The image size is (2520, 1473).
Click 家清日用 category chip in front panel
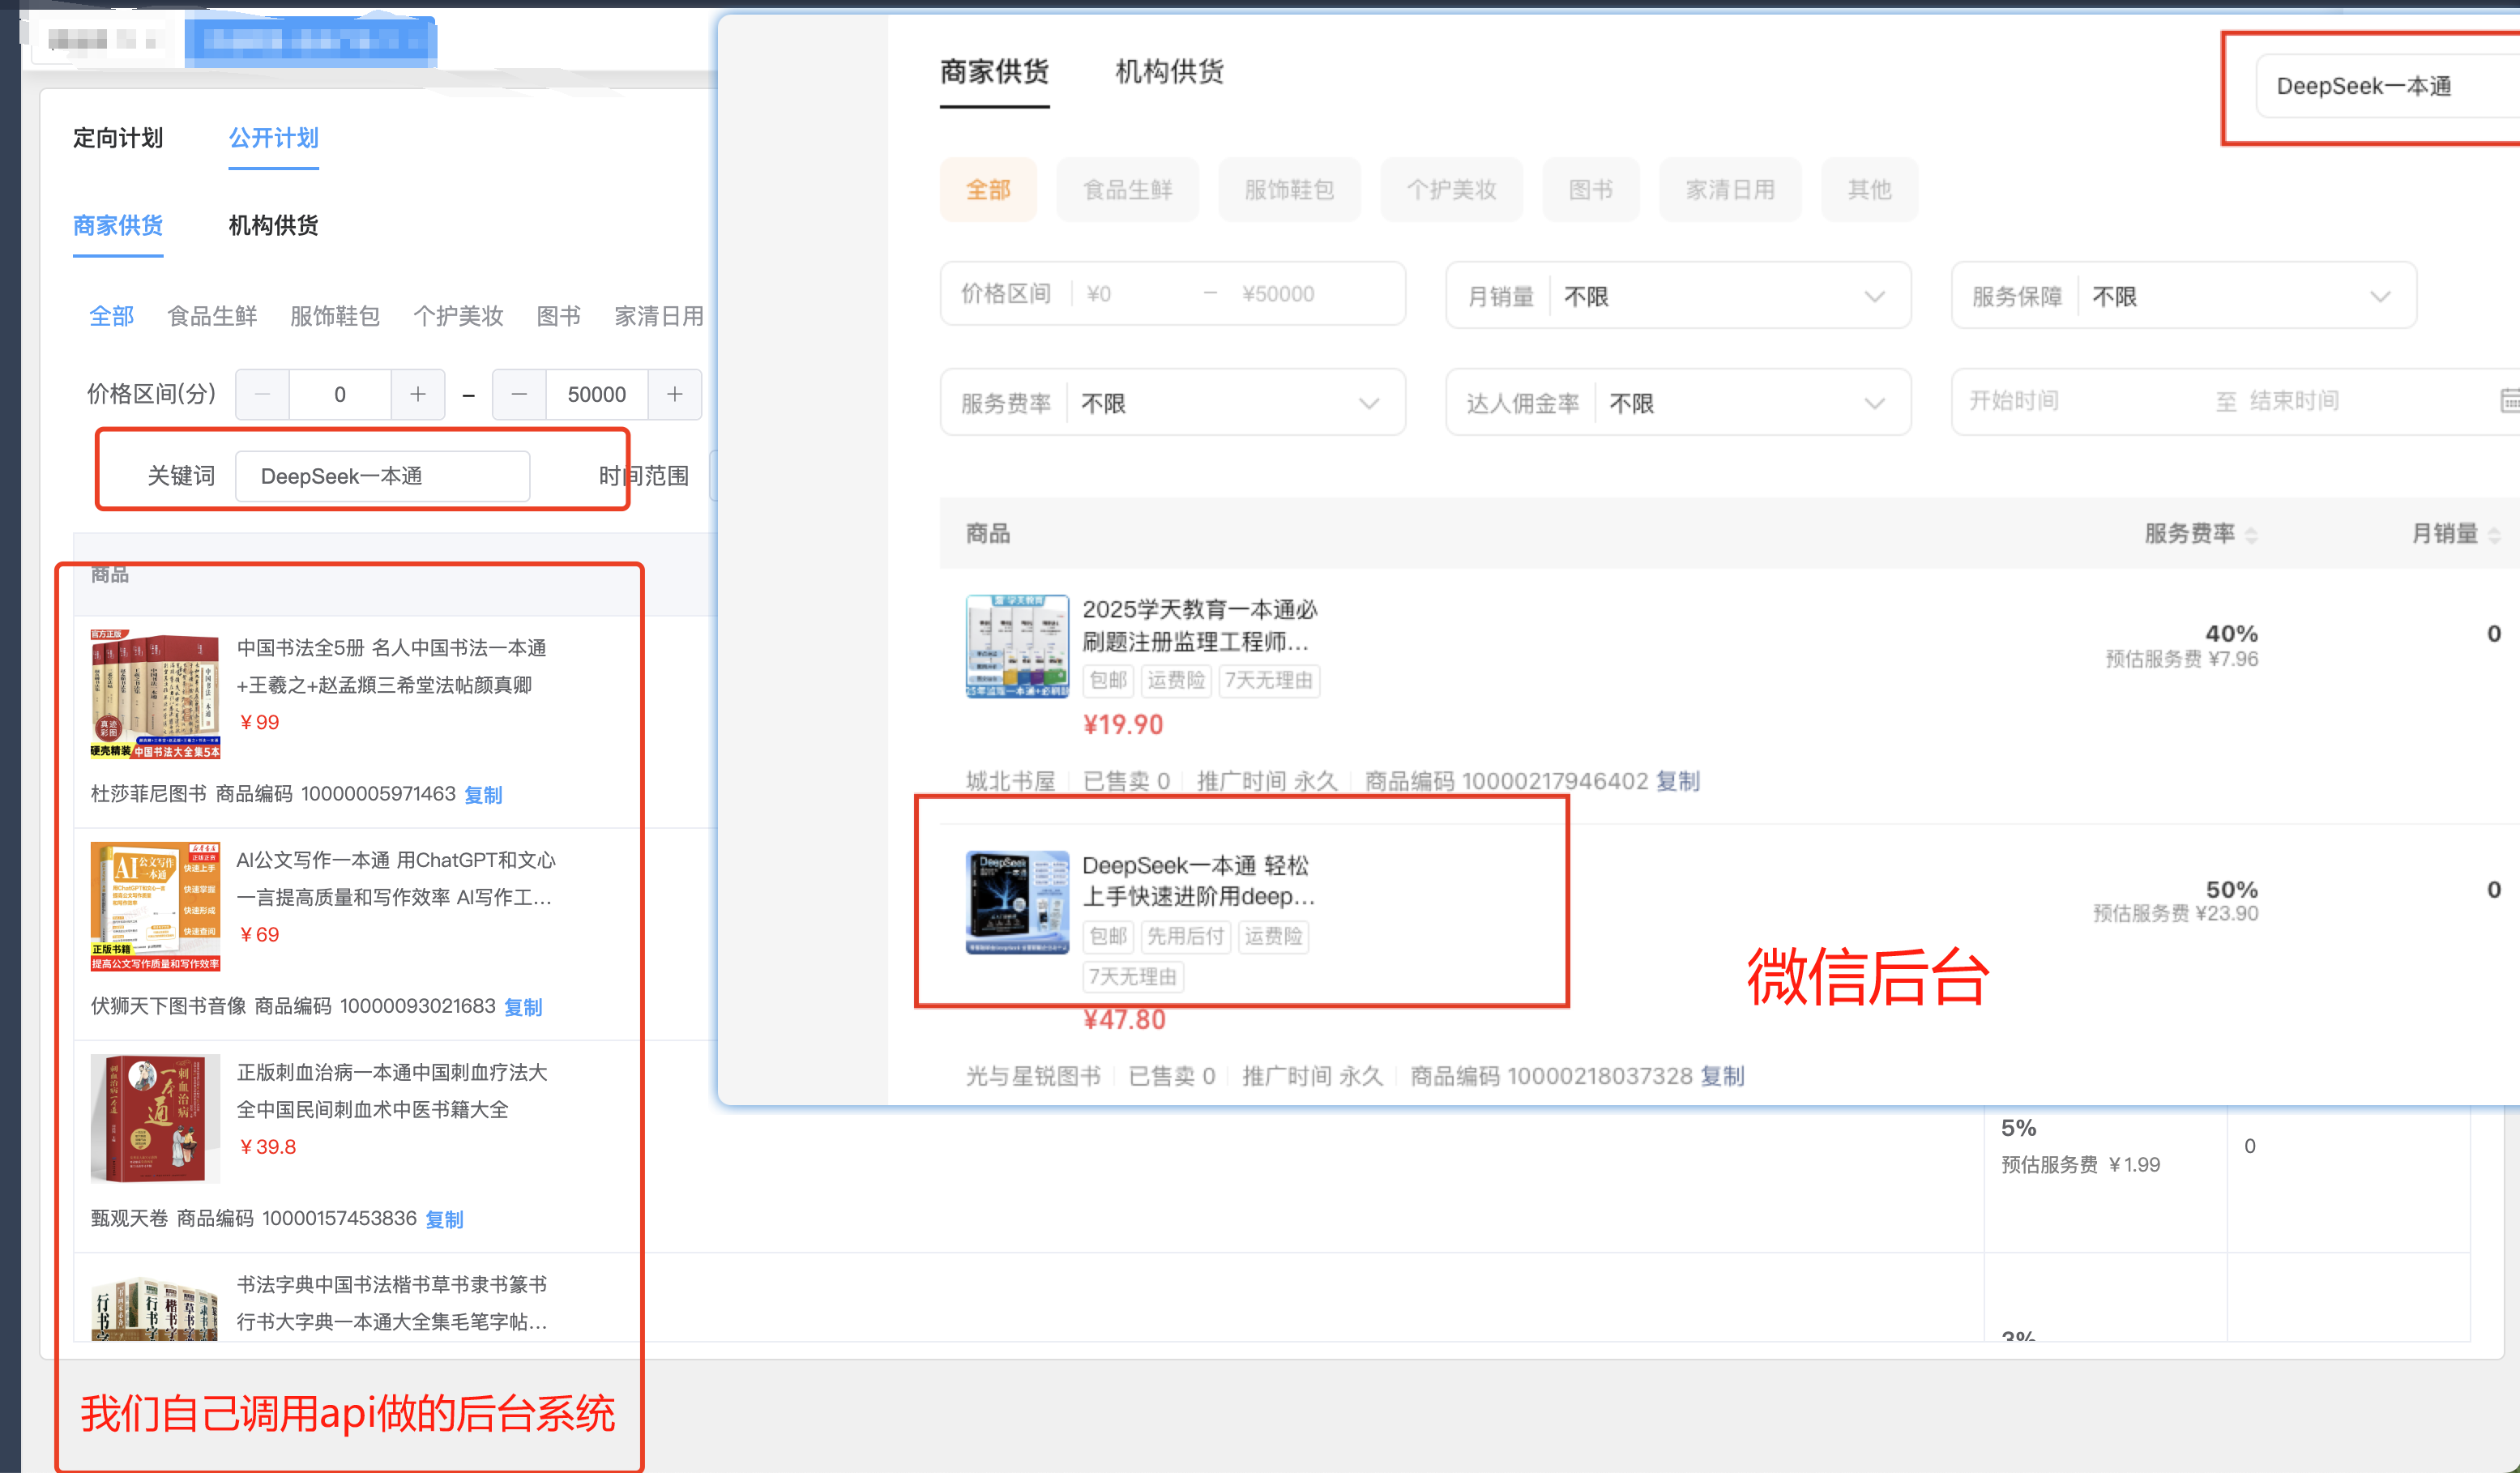pyautogui.click(x=1730, y=189)
